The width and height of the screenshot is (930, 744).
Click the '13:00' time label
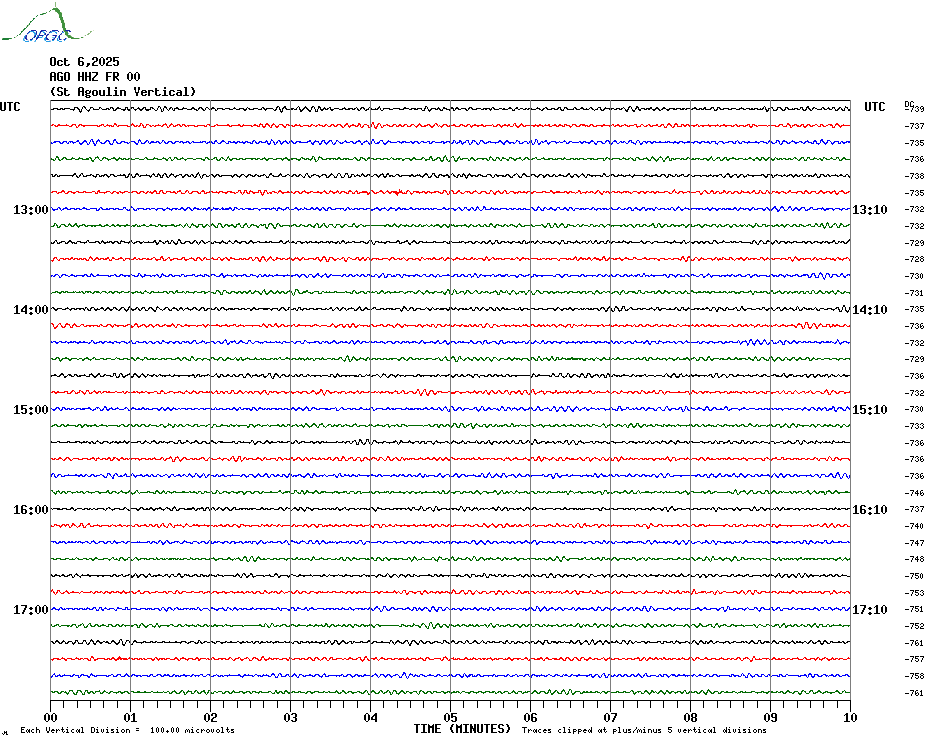(31, 209)
